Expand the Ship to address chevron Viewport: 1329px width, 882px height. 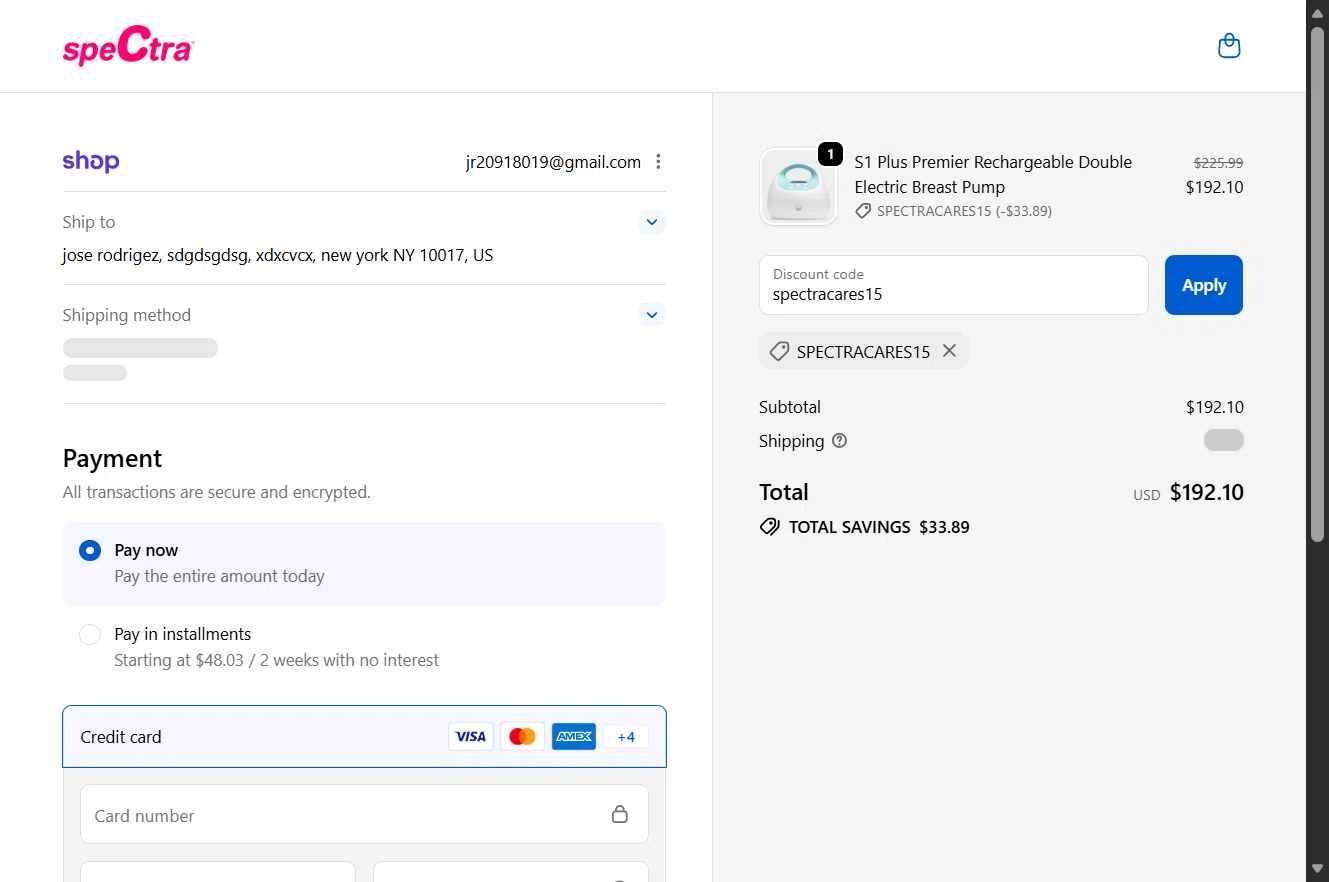click(x=652, y=222)
